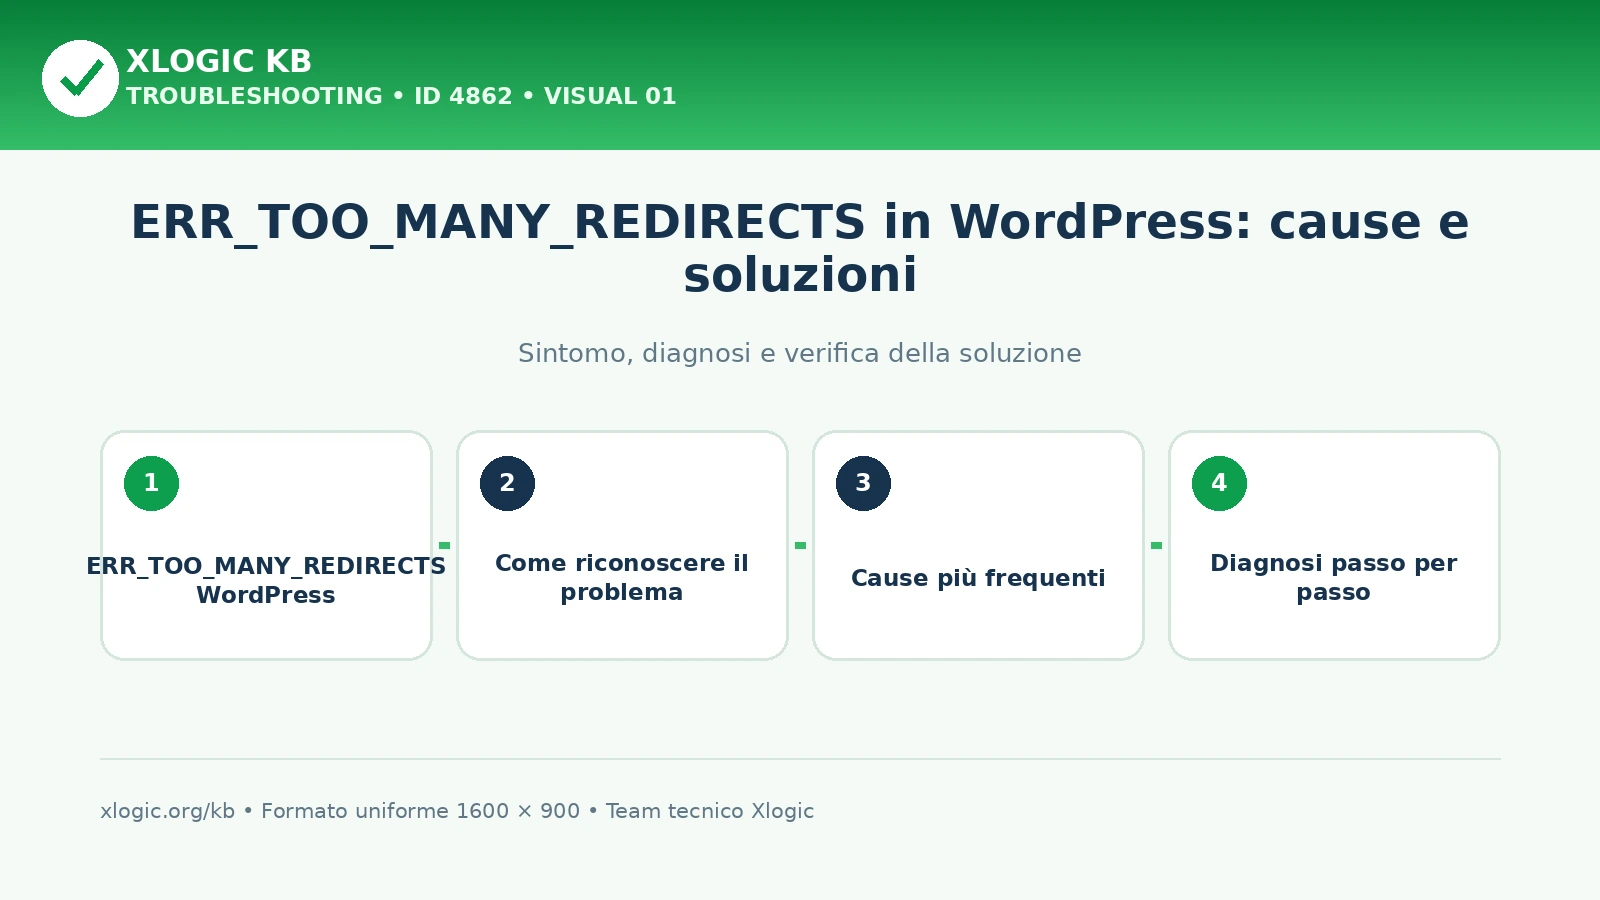Click the white checkmark logo icon
The height and width of the screenshot is (900, 1600).
(80, 78)
